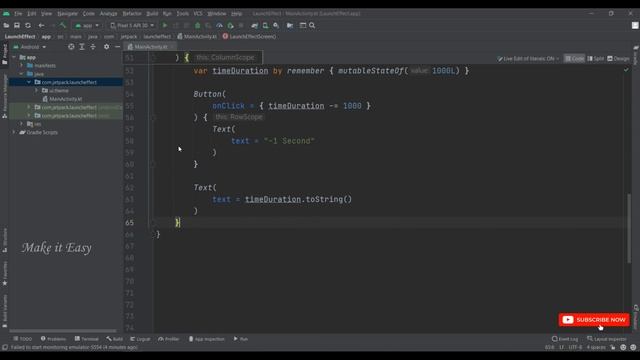Collapse selected com.jetpack.launcheffect package arrow
This screenshot has width=640, height=360.
(29, 82)
